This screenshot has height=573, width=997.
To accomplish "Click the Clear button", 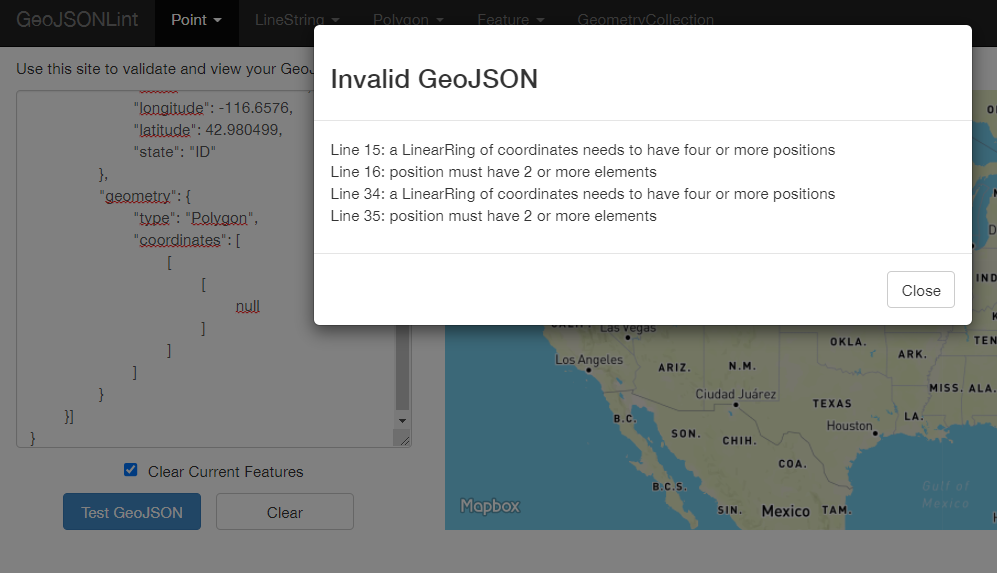I will point(284,512).
